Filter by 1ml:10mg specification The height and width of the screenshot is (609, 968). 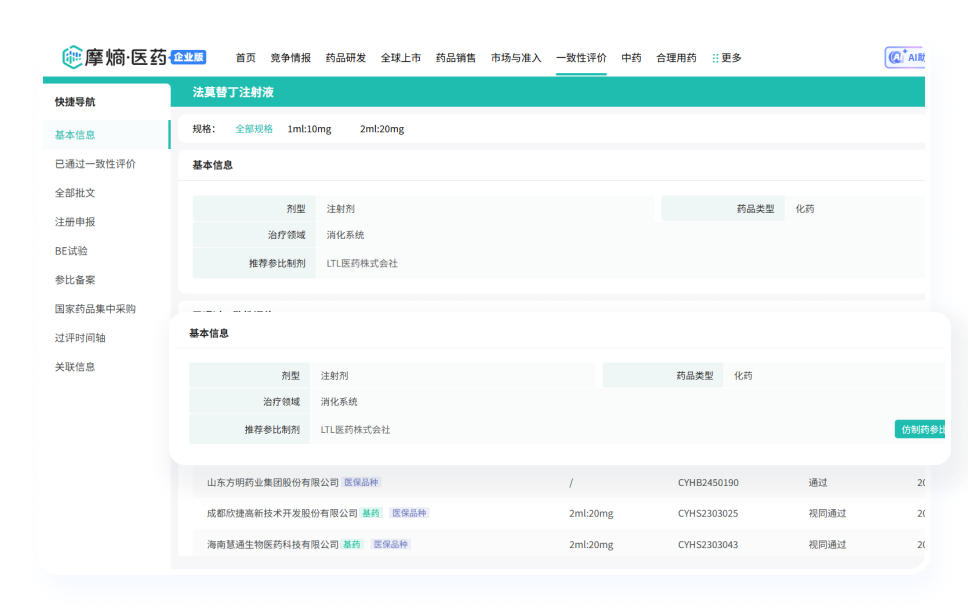(309, 129)
